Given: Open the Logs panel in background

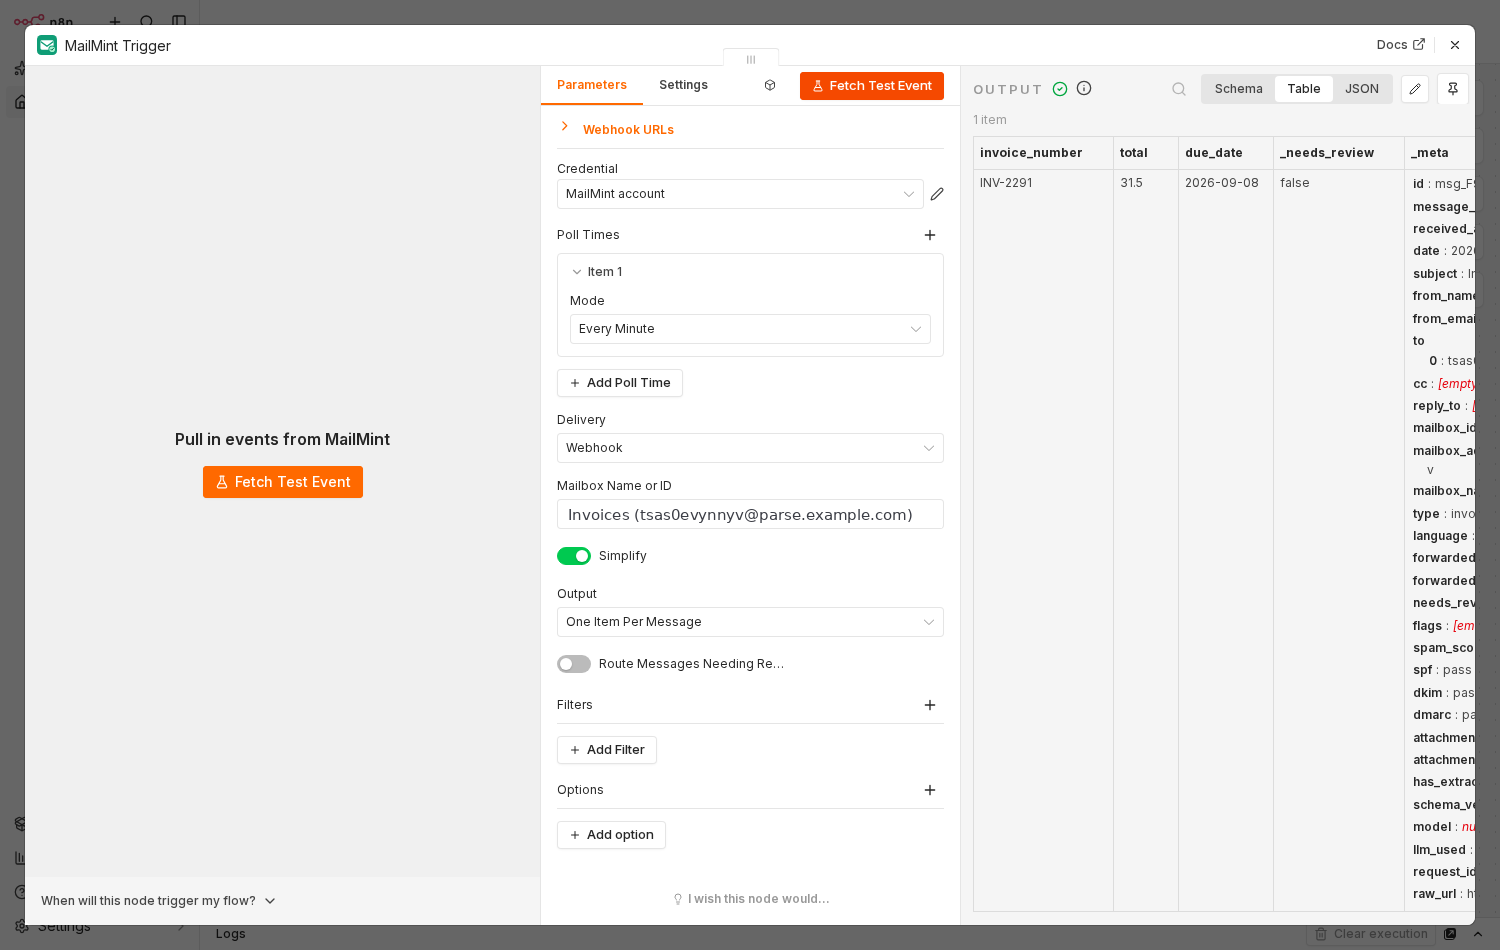Looking at the screenshot, I should 231,934.
